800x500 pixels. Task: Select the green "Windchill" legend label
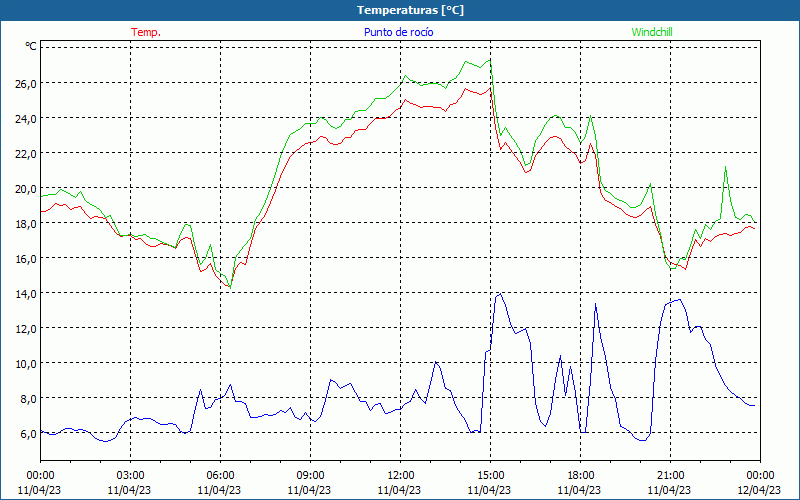click(652, 32)
